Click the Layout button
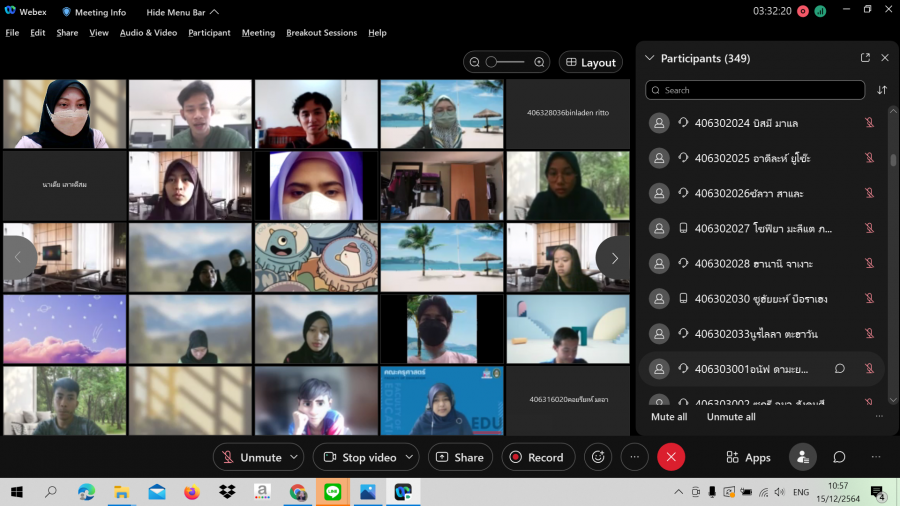900x506 pixels. coord(590,62)
